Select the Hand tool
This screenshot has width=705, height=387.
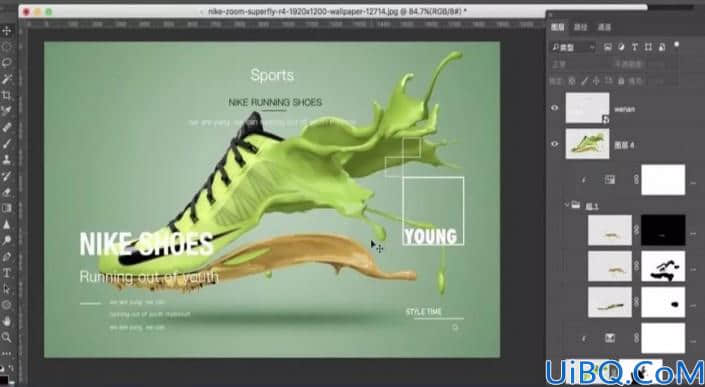7,321
